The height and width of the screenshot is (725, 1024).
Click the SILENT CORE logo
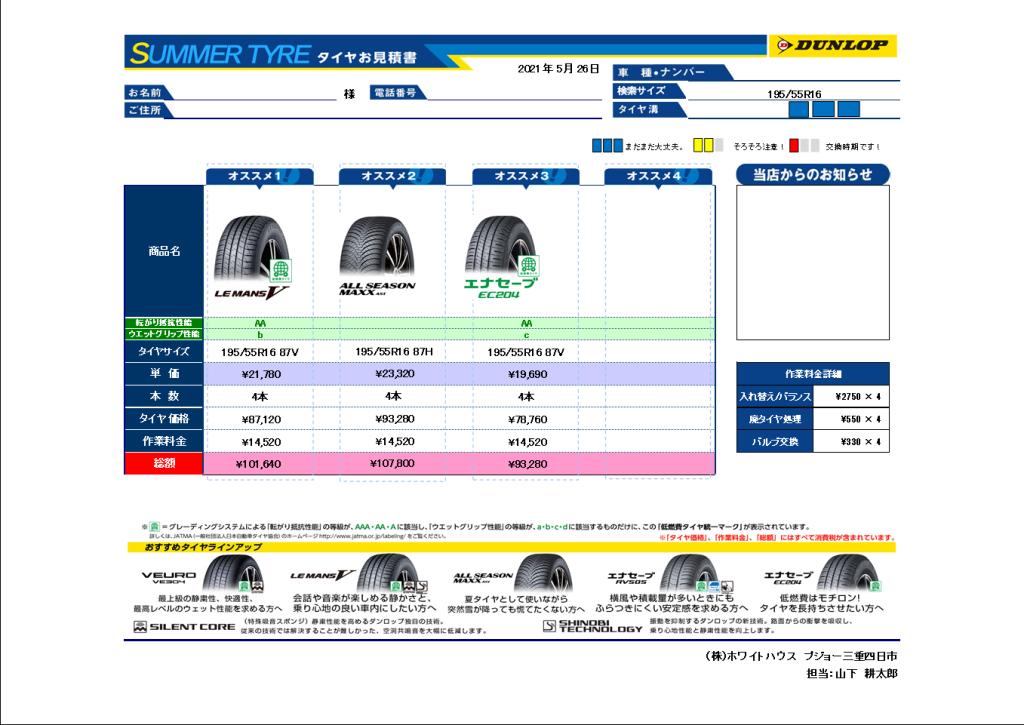pos(184,627)
